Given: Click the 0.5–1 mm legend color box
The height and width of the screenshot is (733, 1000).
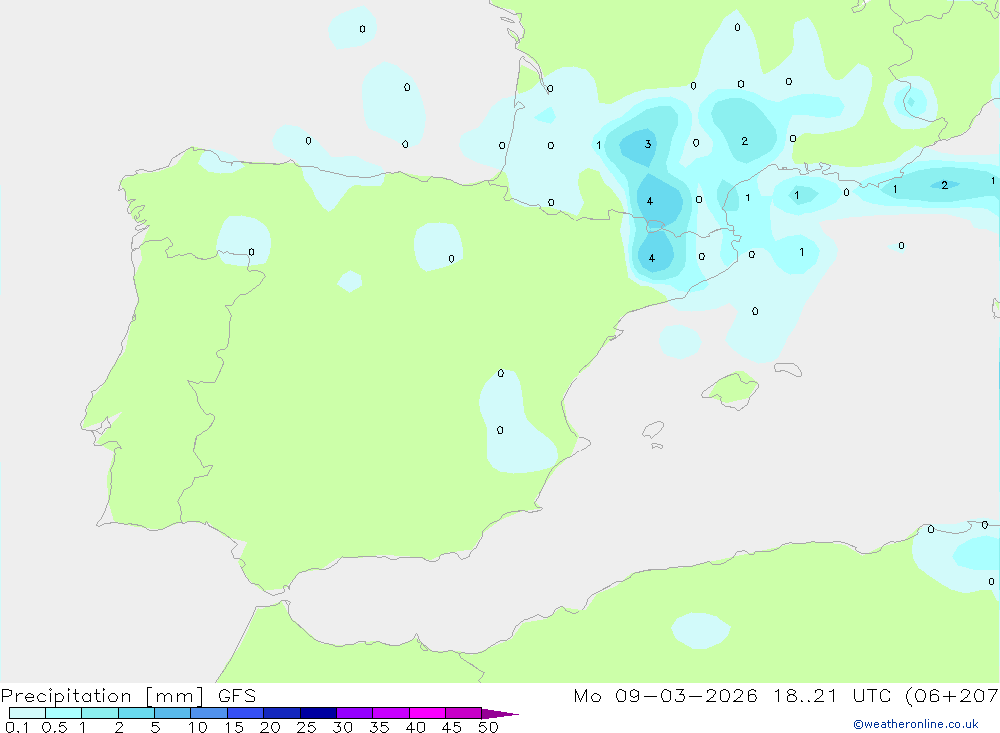Looking at the screenshot, I should [64, 713].
